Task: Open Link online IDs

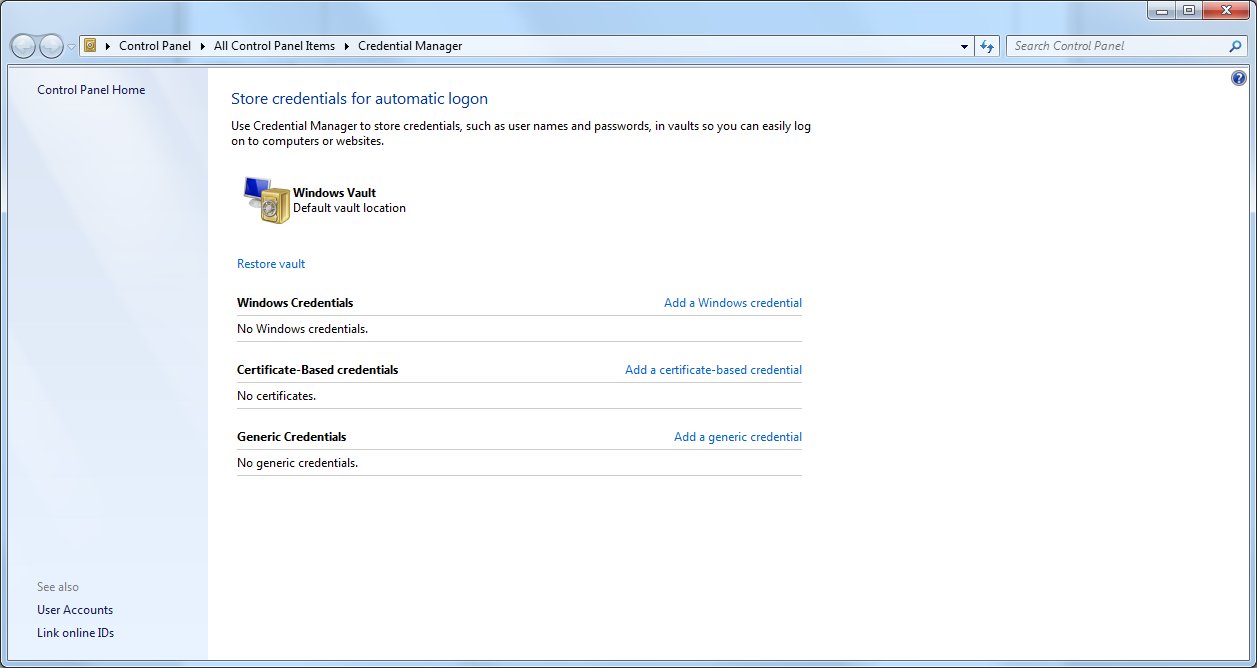Action: (76, 633)
